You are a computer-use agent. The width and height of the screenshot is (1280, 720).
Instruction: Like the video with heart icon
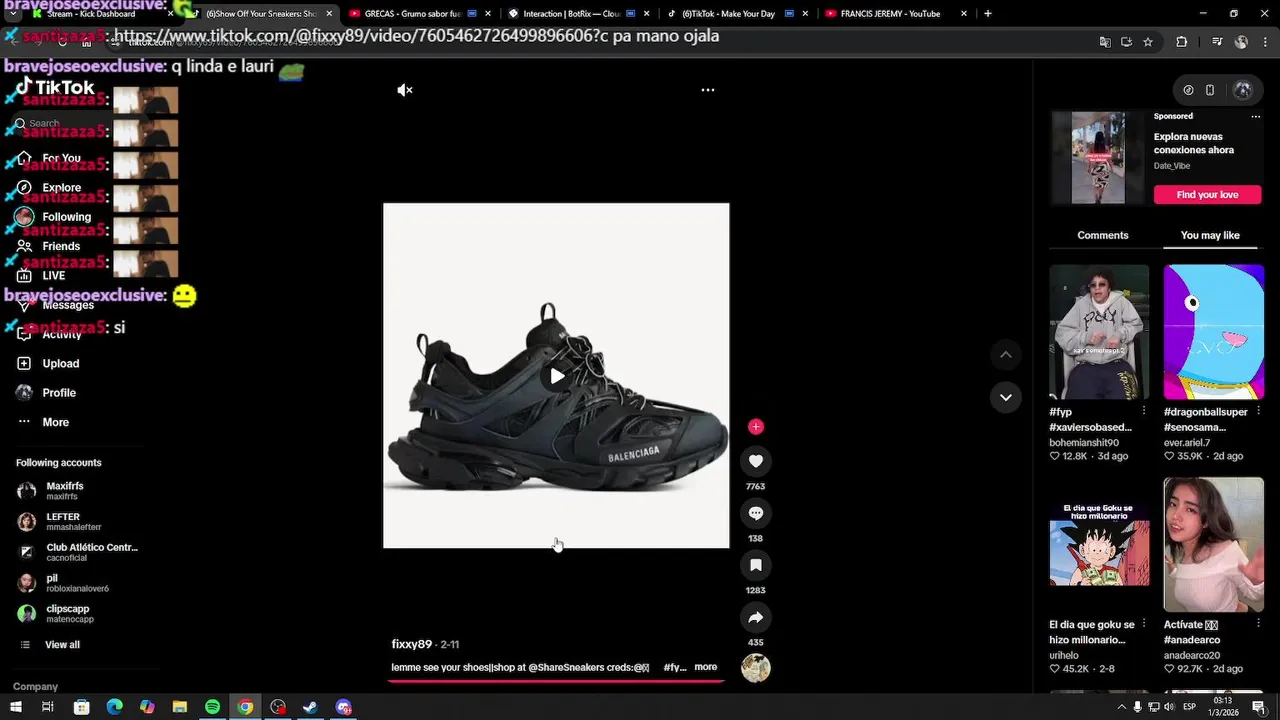click(756, 461)
